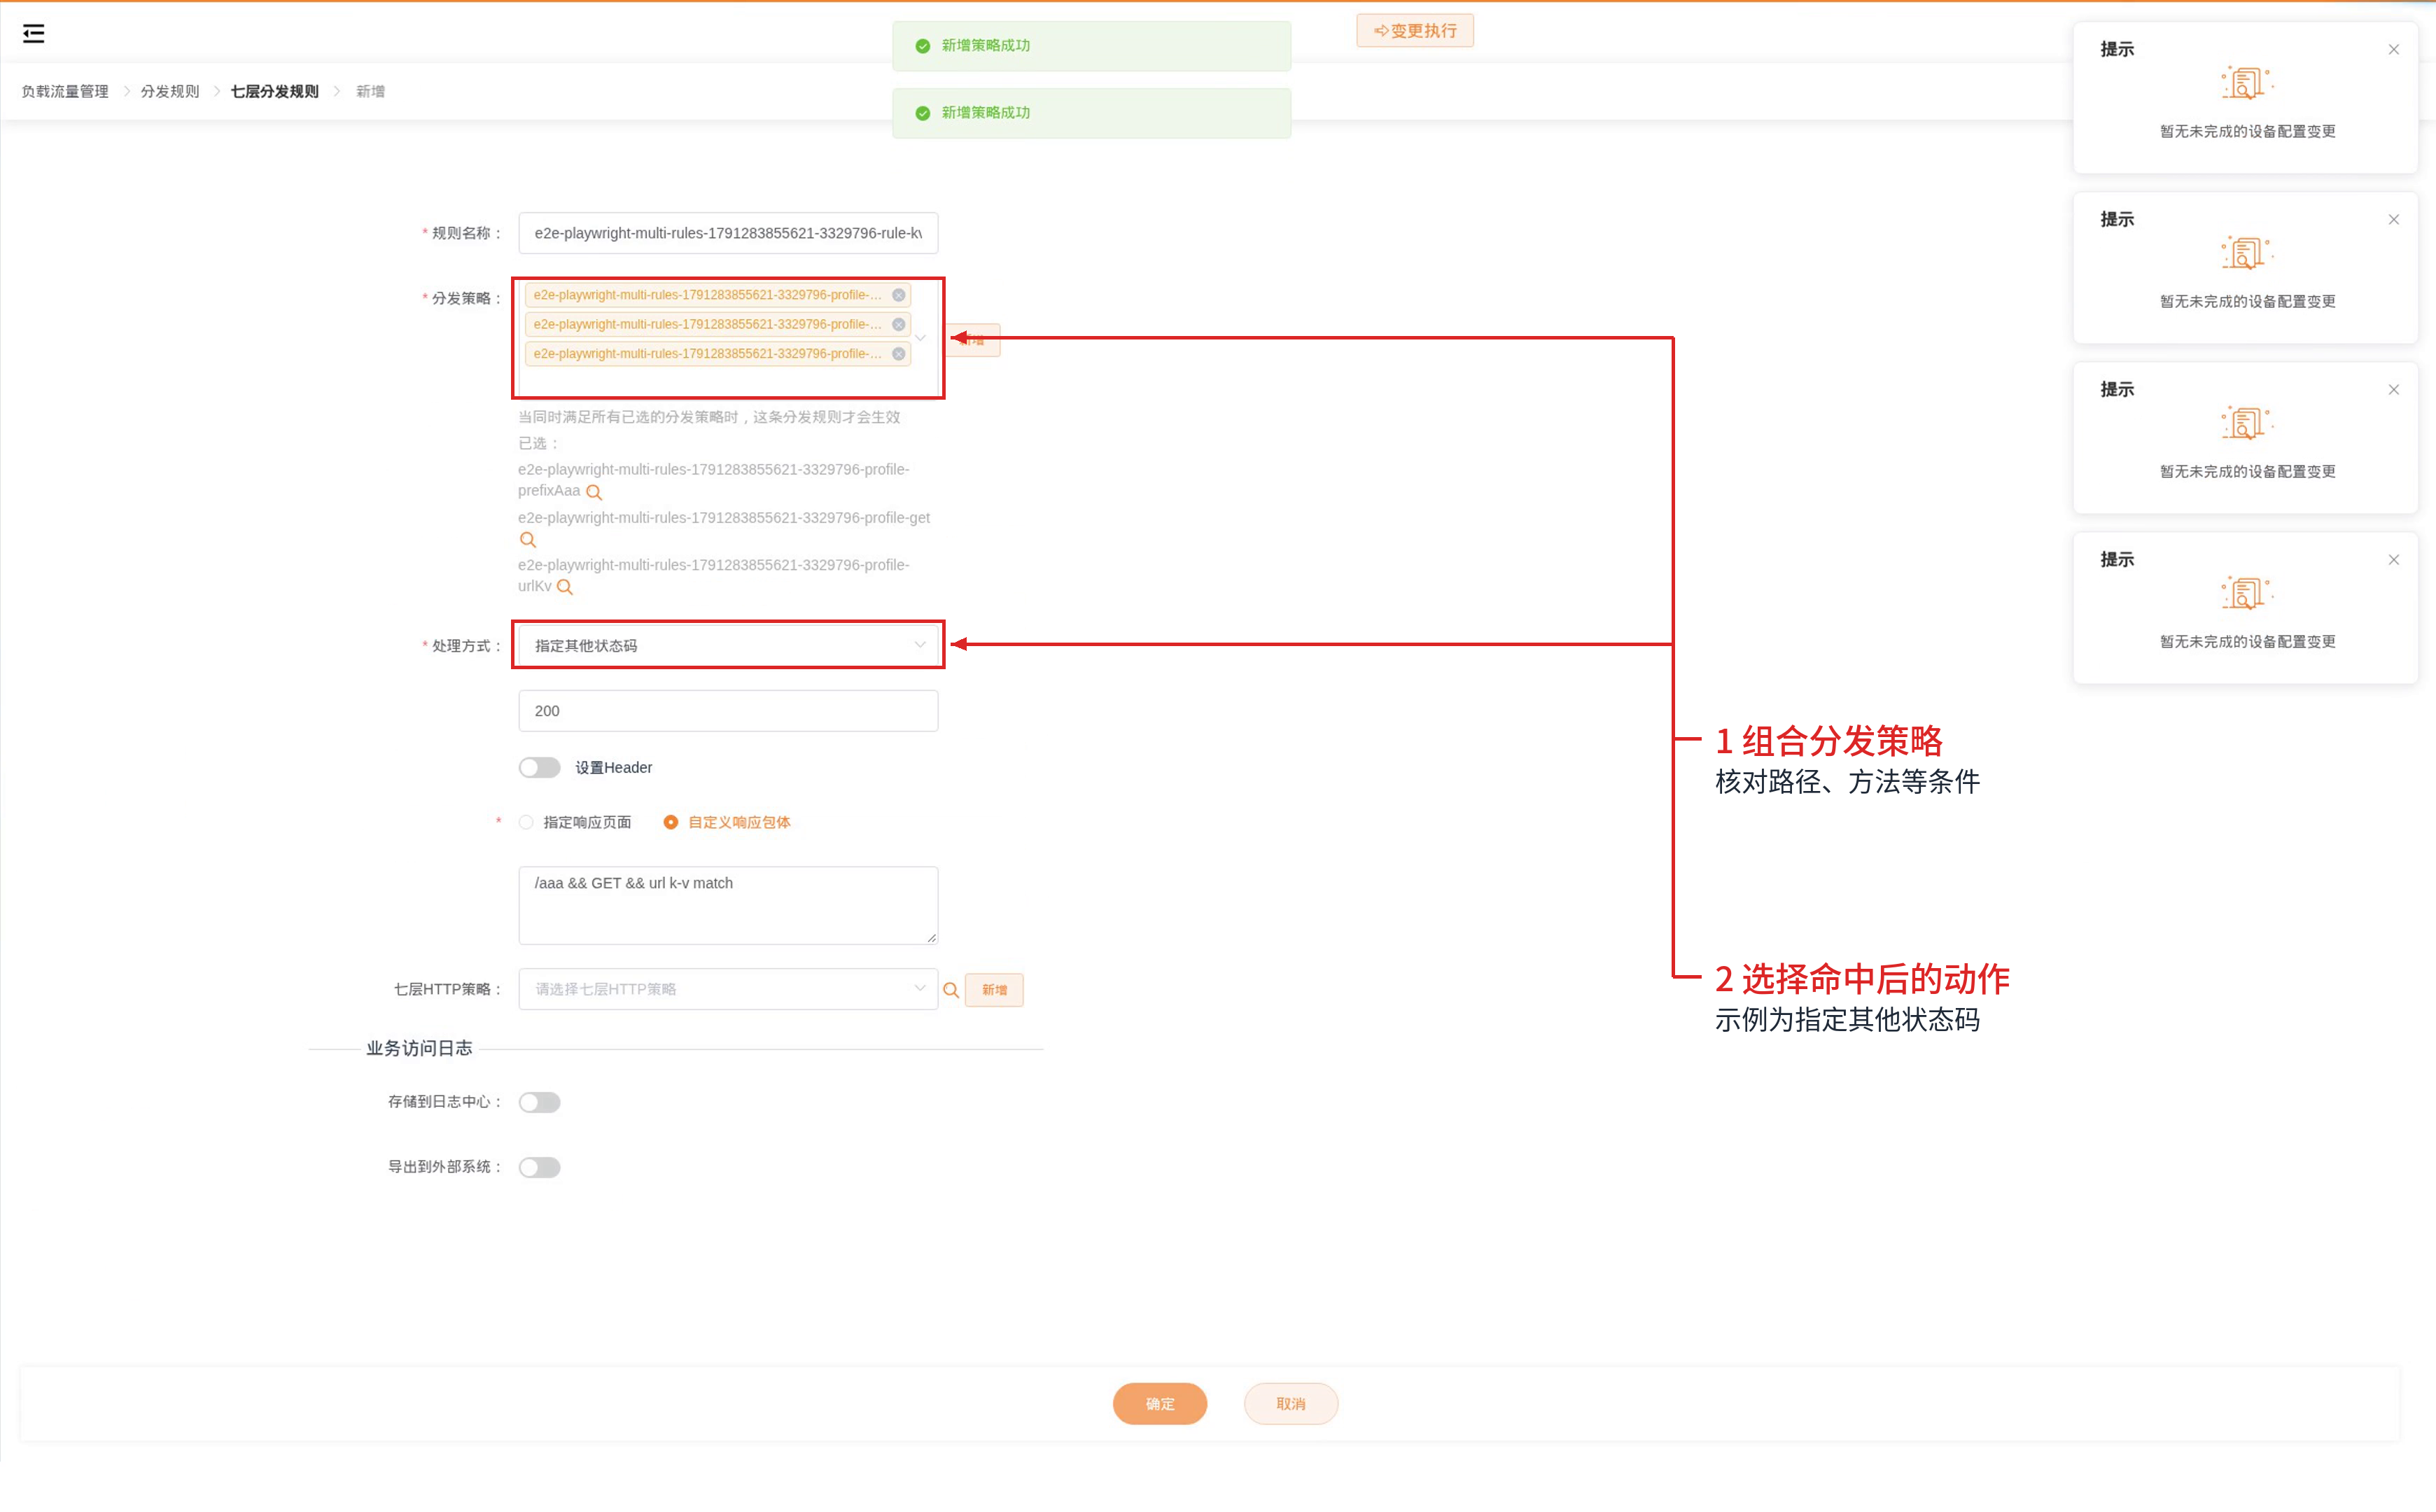View details of profile-urlKv via magnifier
The height and width of the screenshot is (1512, 2436).
tap(565, 587)
